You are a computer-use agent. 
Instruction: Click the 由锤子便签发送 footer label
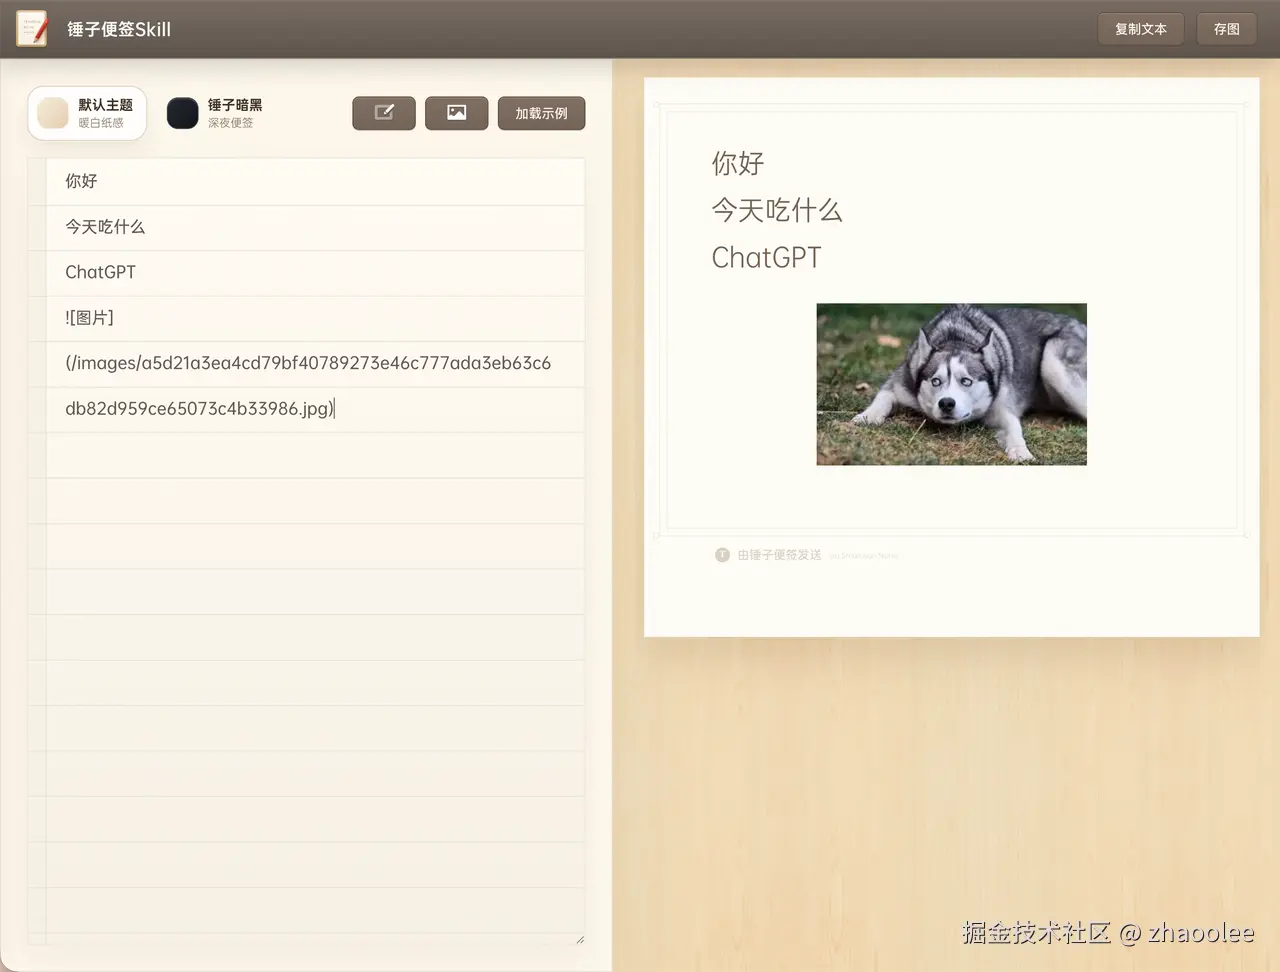click(x=779, y=554)
